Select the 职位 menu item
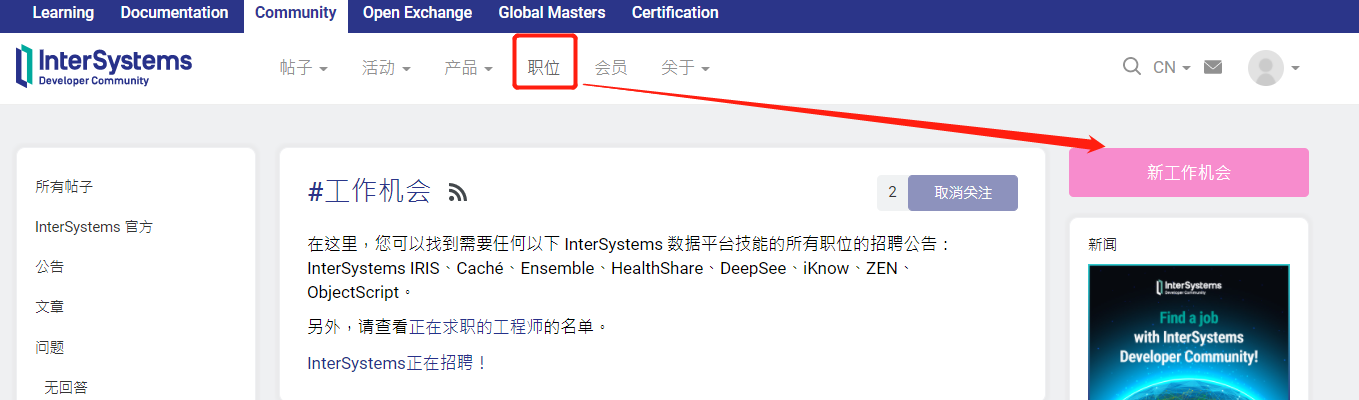1359x400 pixels. click(544, 68)
